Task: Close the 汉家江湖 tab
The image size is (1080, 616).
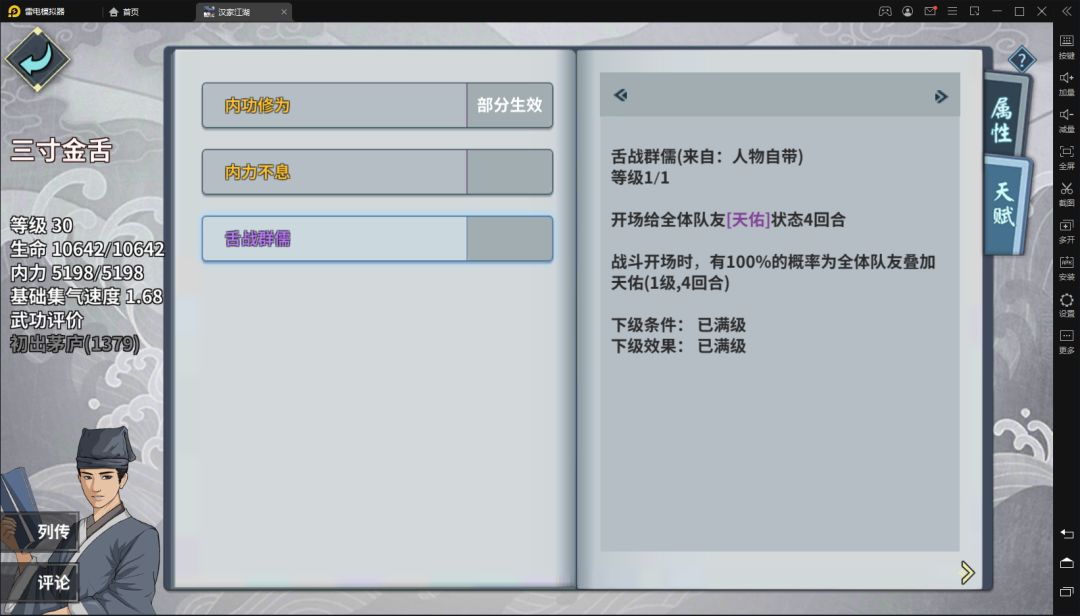Action: tap(284, 12)
